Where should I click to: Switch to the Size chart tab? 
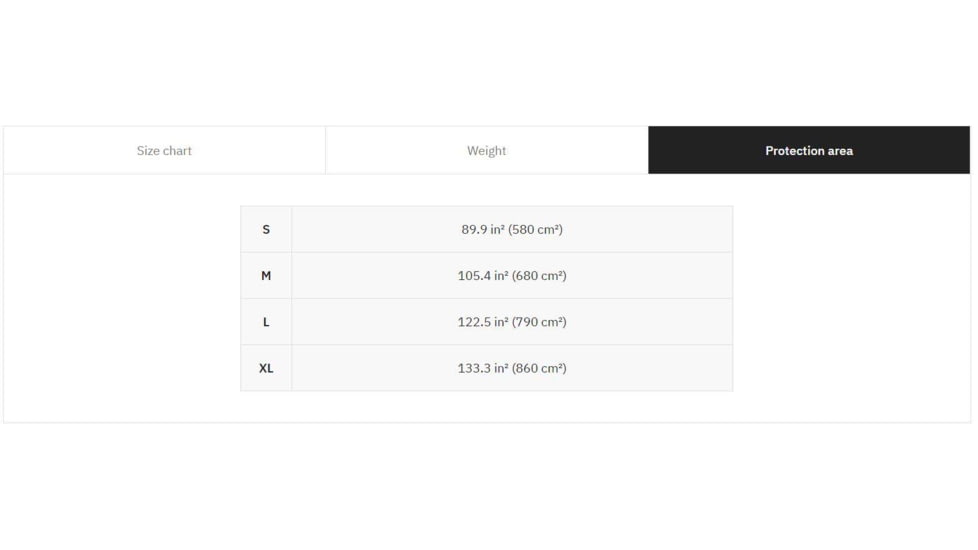(164, 151)
